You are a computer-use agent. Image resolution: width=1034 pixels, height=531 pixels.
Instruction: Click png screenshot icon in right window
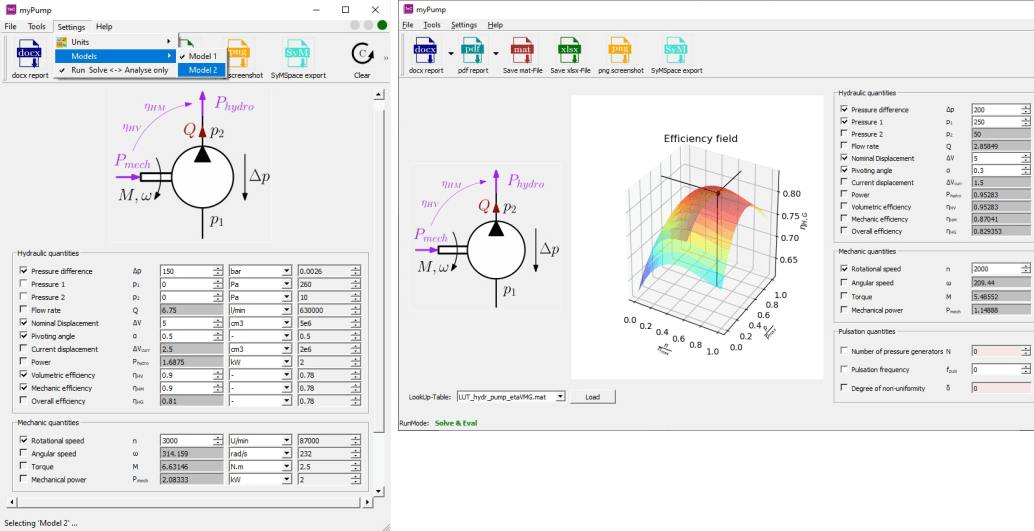(620, 51)
